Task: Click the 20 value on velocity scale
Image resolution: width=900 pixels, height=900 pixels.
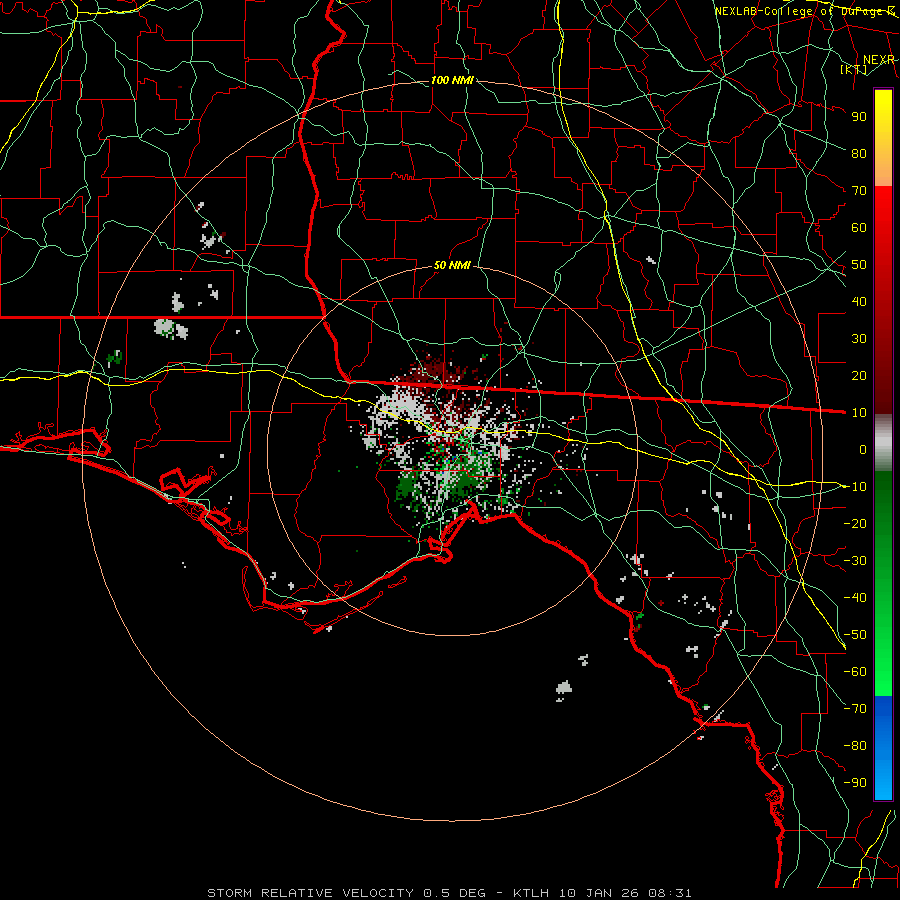Action: (x=859, y=375)
